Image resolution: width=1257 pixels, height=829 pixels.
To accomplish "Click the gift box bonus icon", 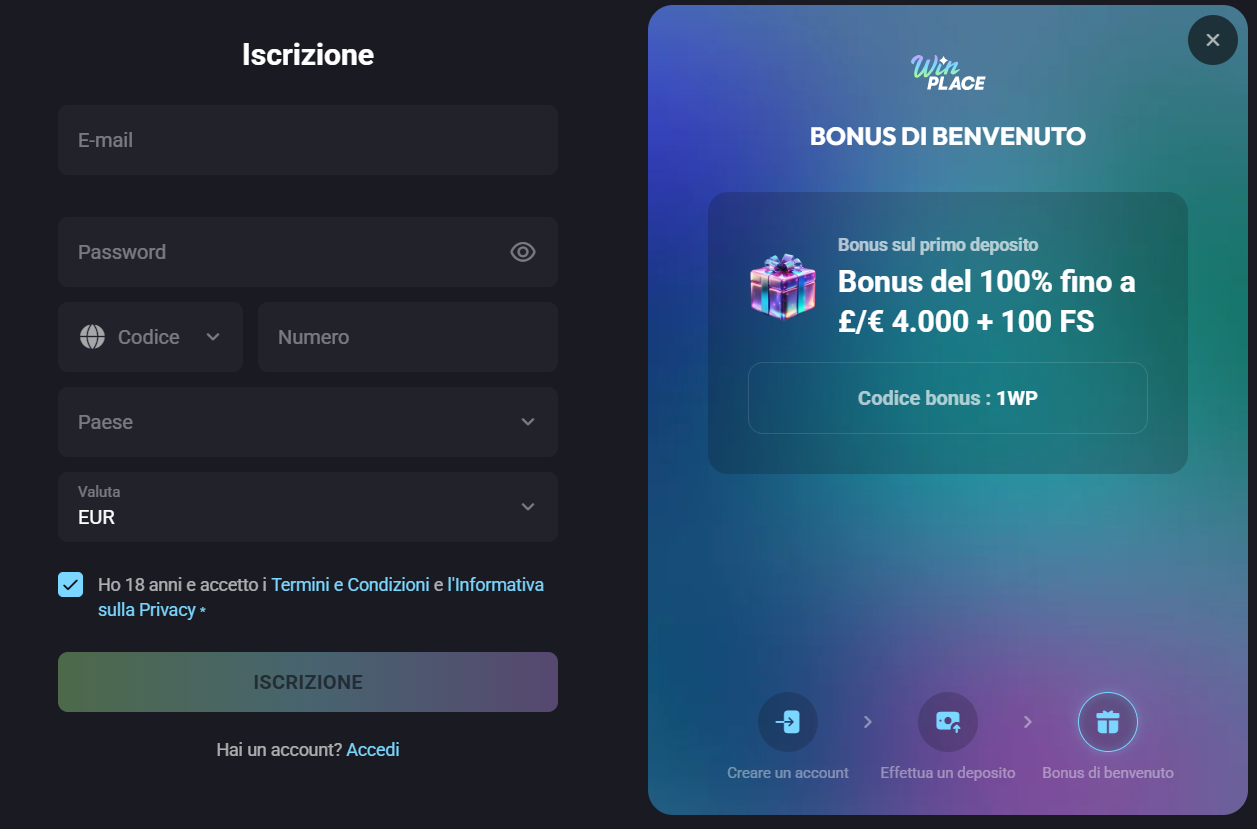I will point(783,287).
